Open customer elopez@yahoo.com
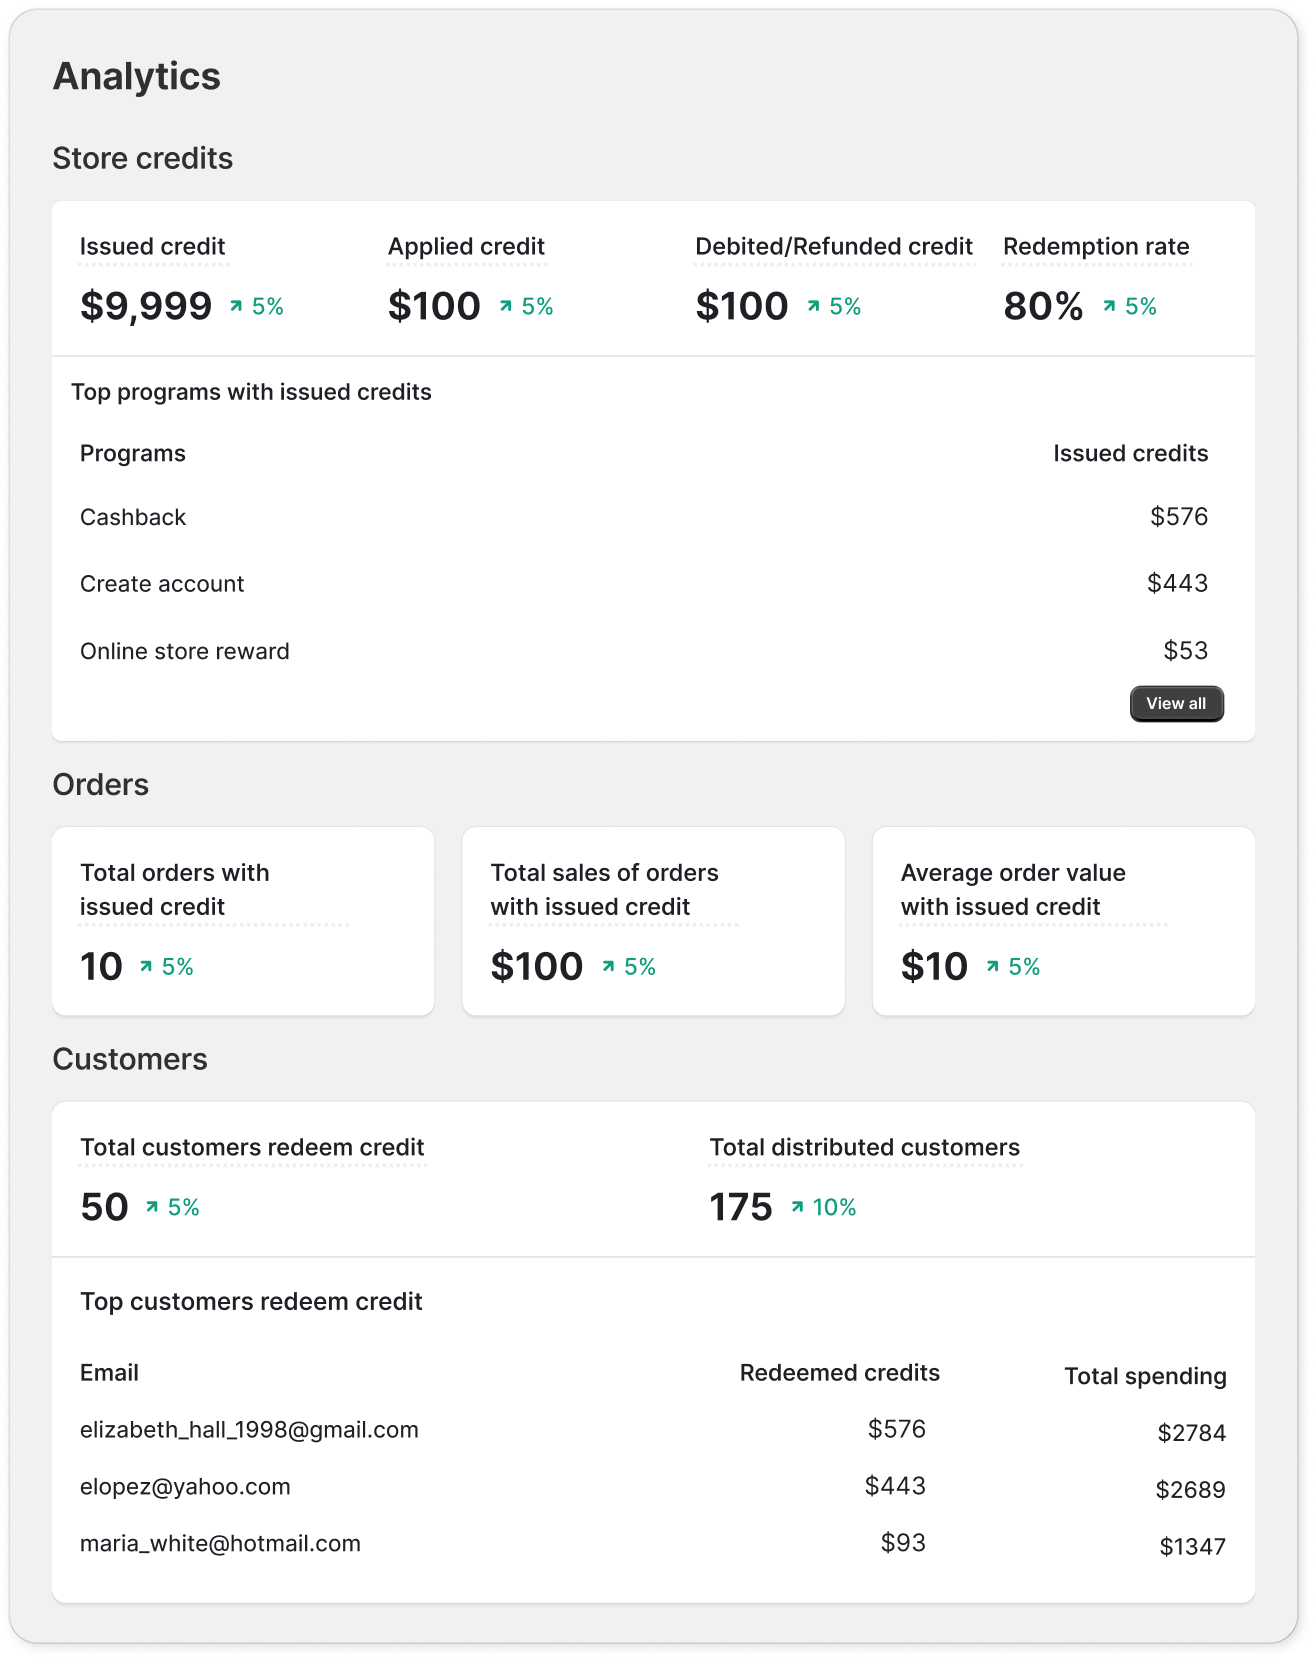This screenshot has height=1660, width=1314. pos(185,1487)
